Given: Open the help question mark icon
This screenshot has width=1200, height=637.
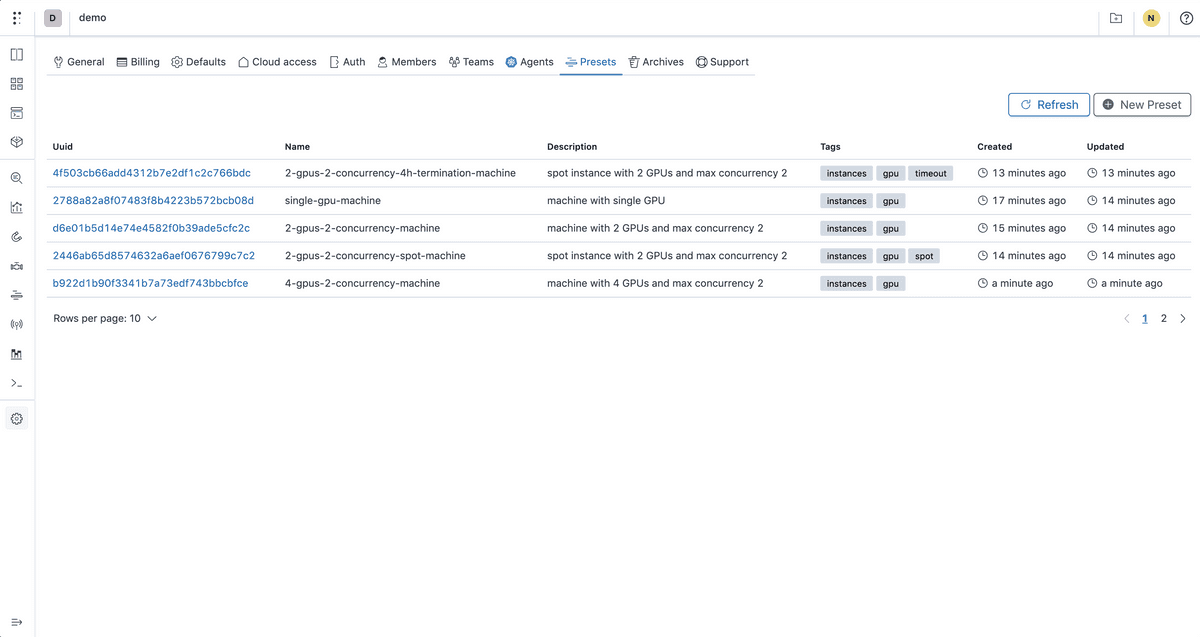Looking at the screenshot, I should (x=1186, y=18).
